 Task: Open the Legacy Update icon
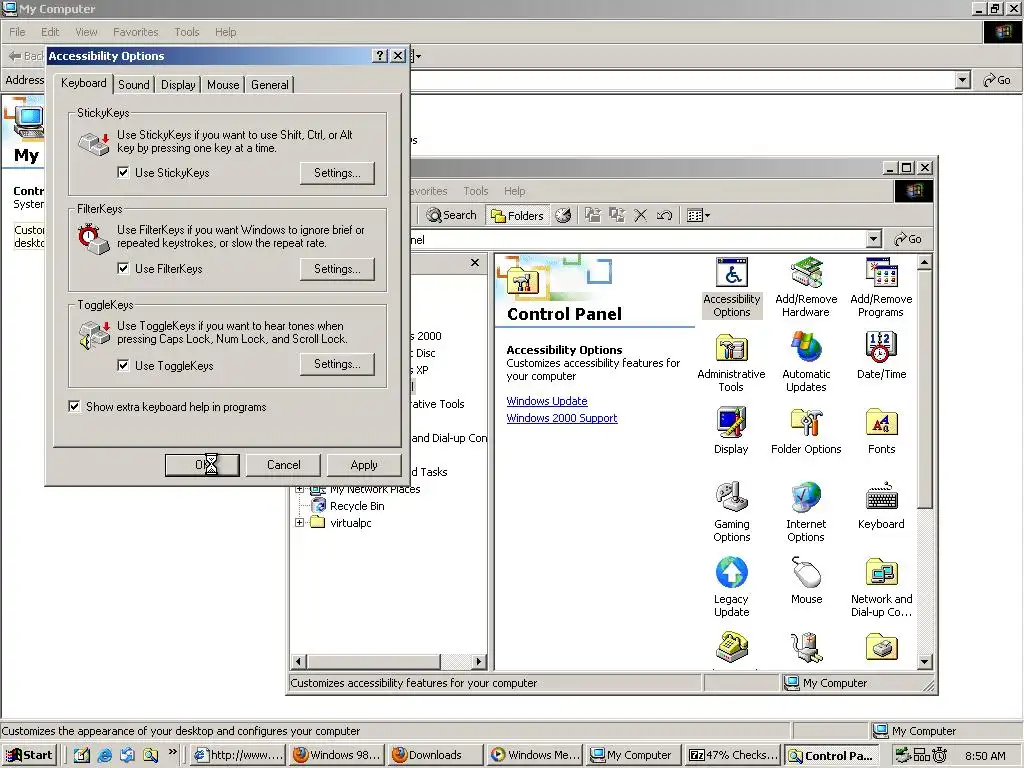click(x=731, y=588)
